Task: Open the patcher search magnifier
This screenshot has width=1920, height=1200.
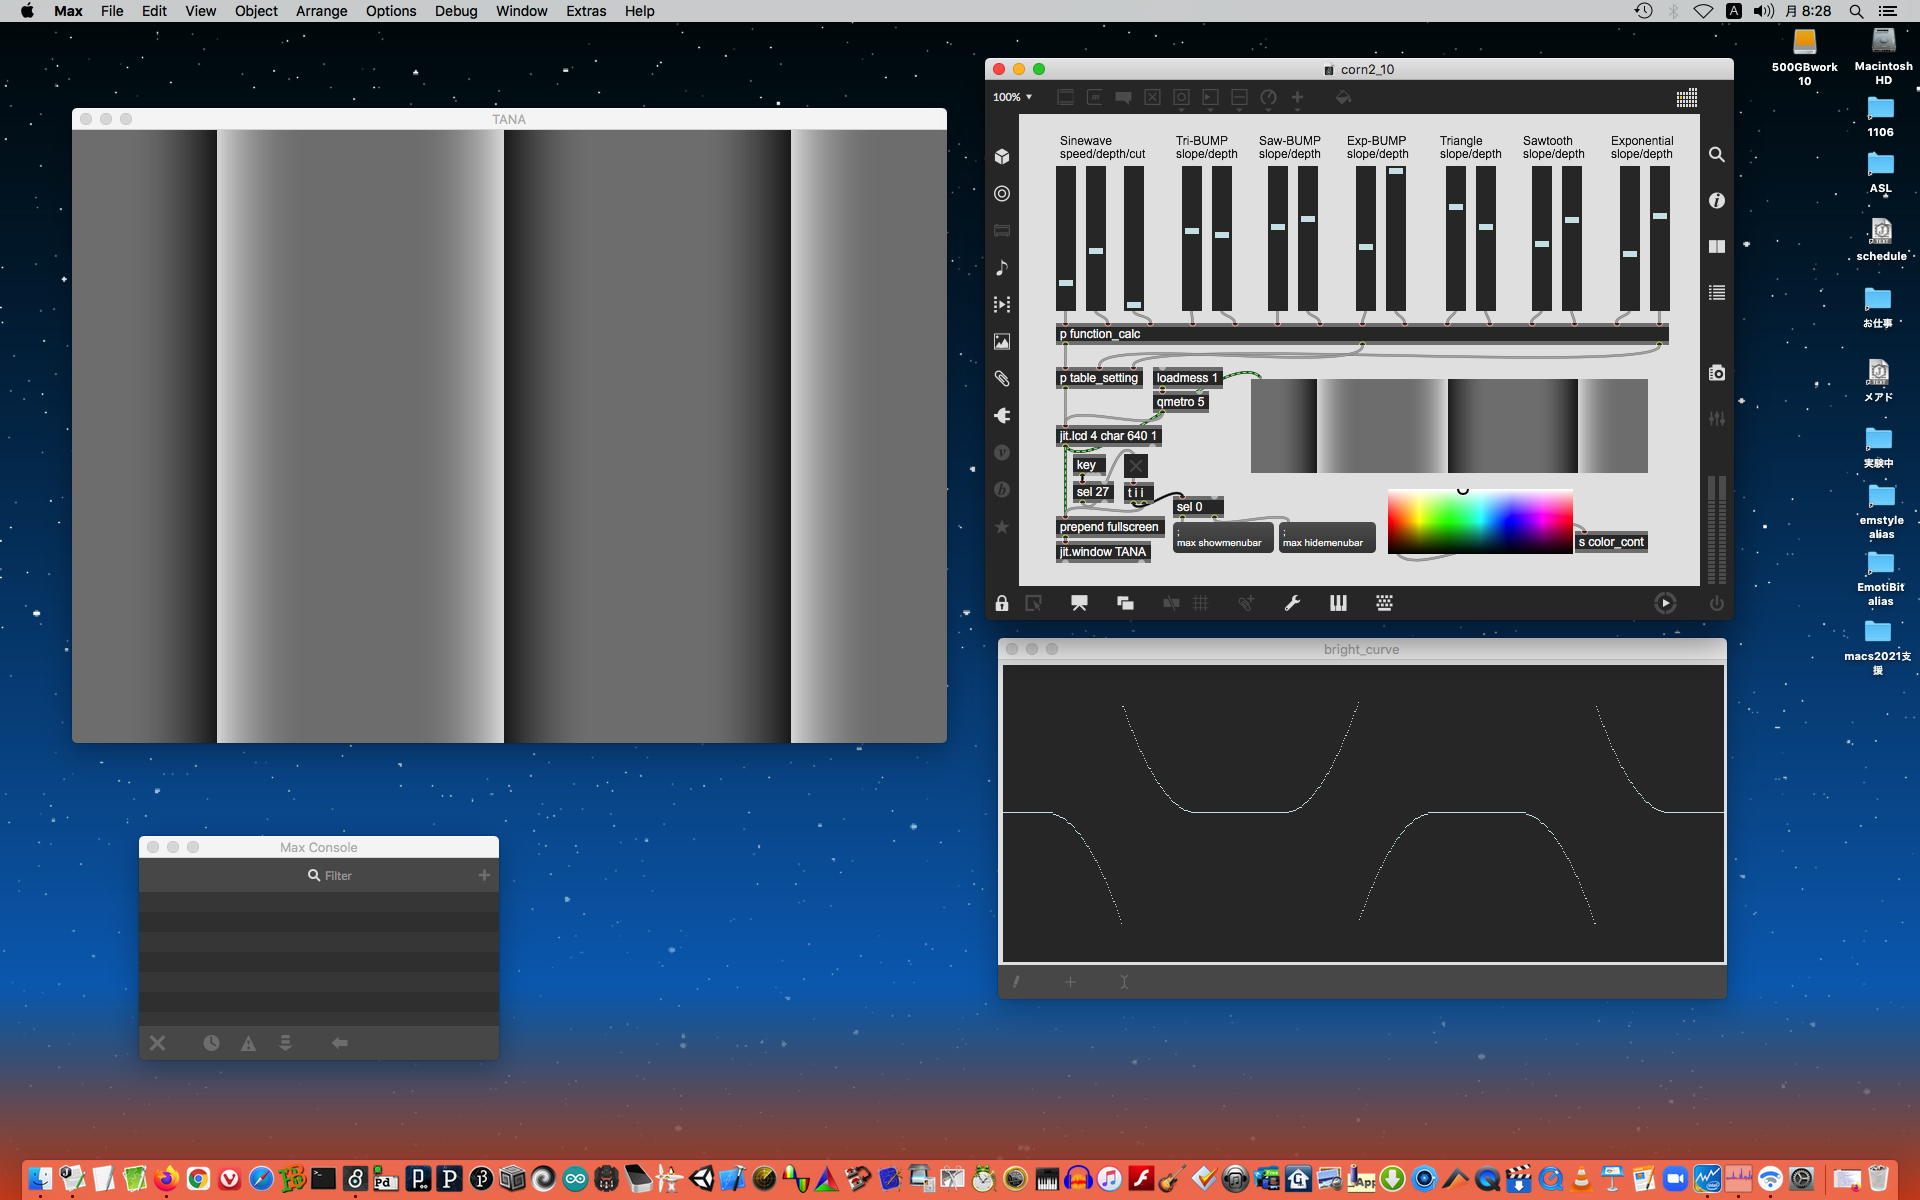Action: pyautogui.click(x=1717, y=155)
